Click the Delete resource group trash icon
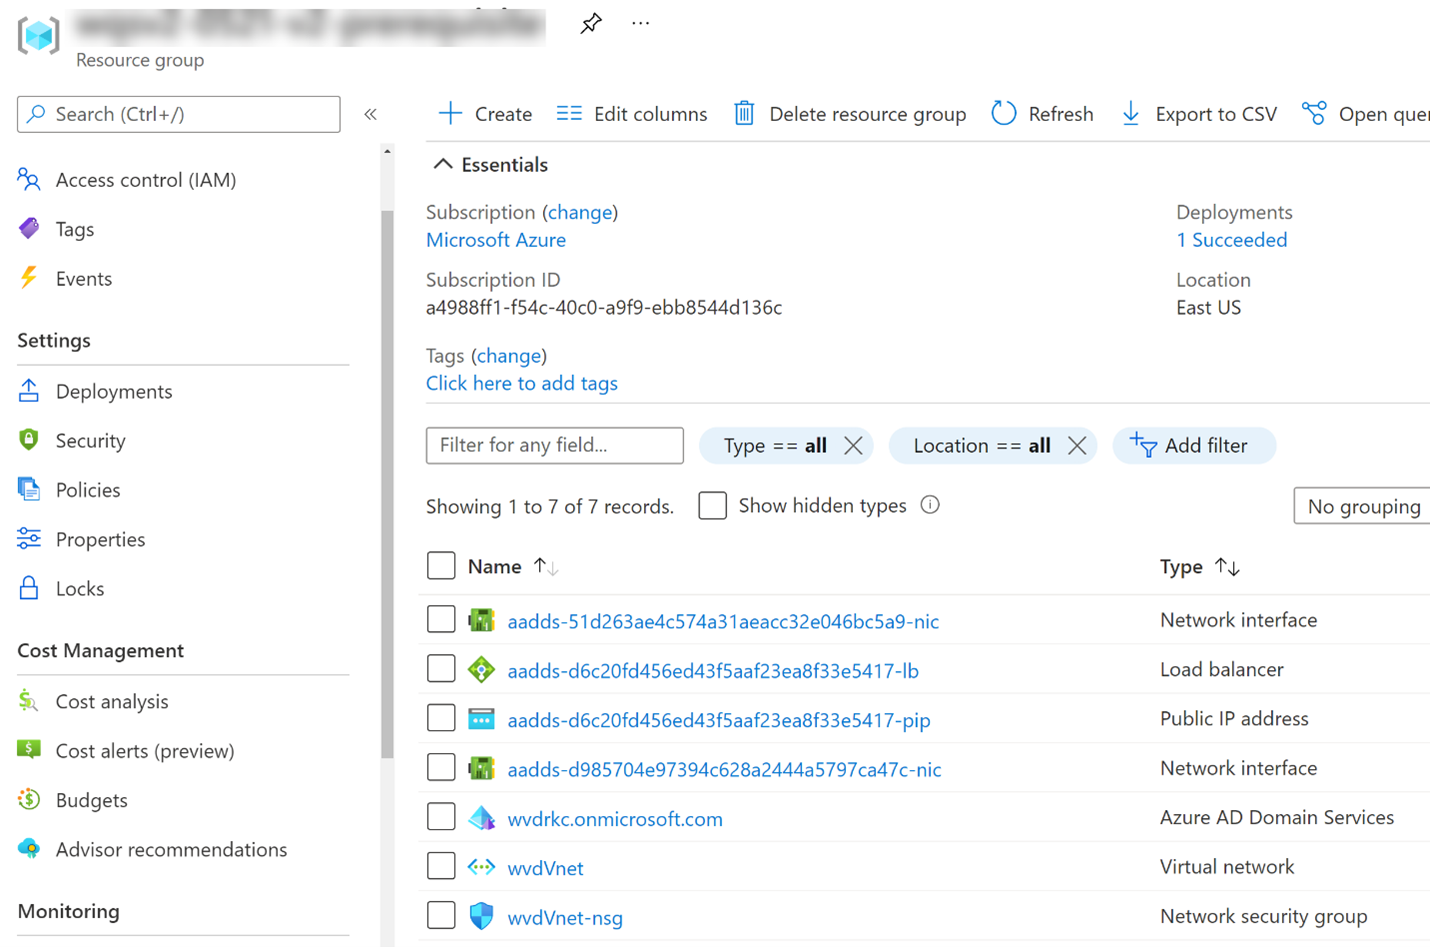1430x947 pixels. coord(744,113)
